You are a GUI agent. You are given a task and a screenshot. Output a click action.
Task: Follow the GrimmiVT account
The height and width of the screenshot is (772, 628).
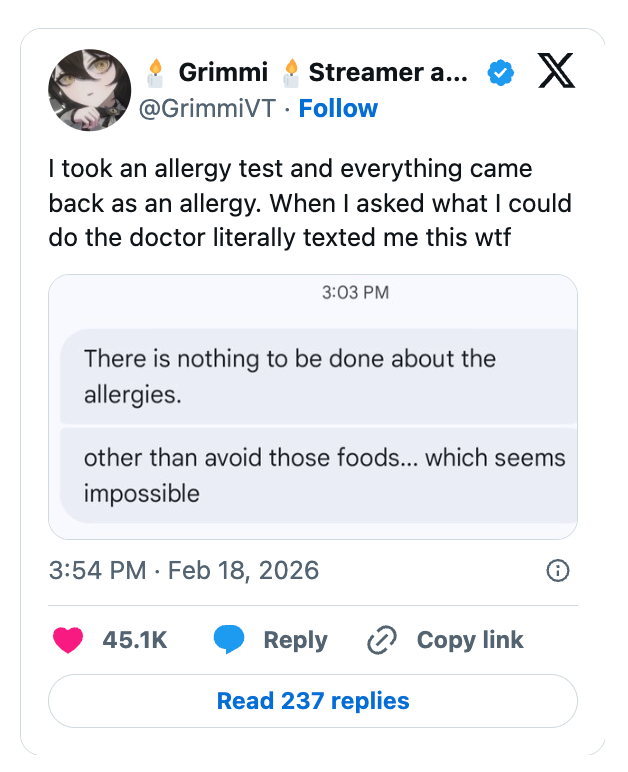pos(338,108)
